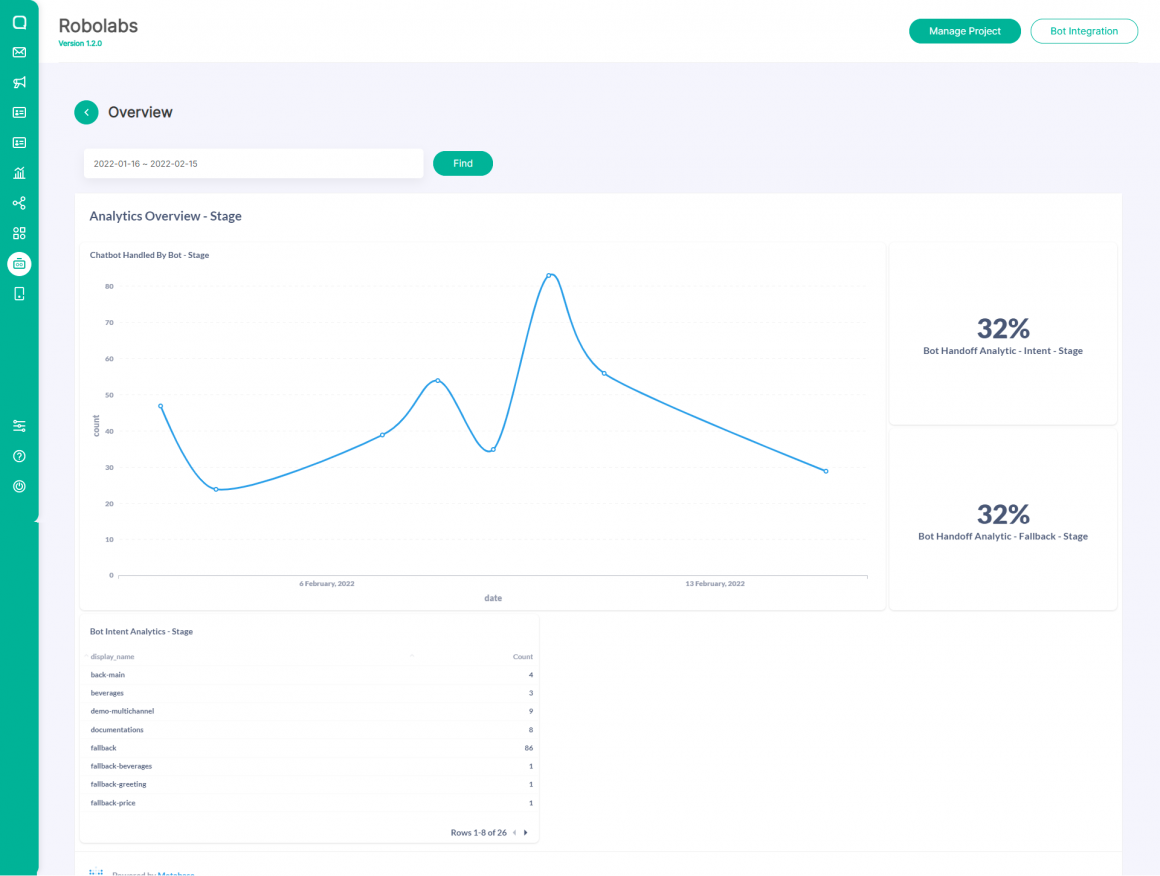Open the first contact card icon in sidebar
The image size is (1160, 876).
click(x=18, y=112)
